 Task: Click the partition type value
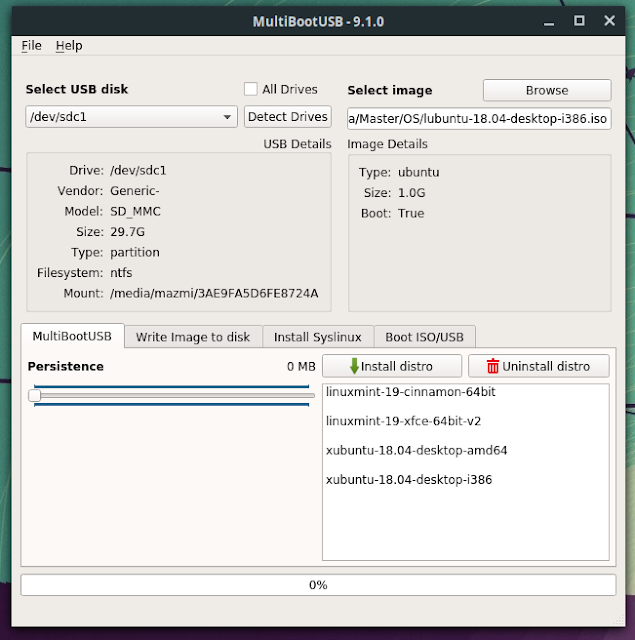coord(135,252)
